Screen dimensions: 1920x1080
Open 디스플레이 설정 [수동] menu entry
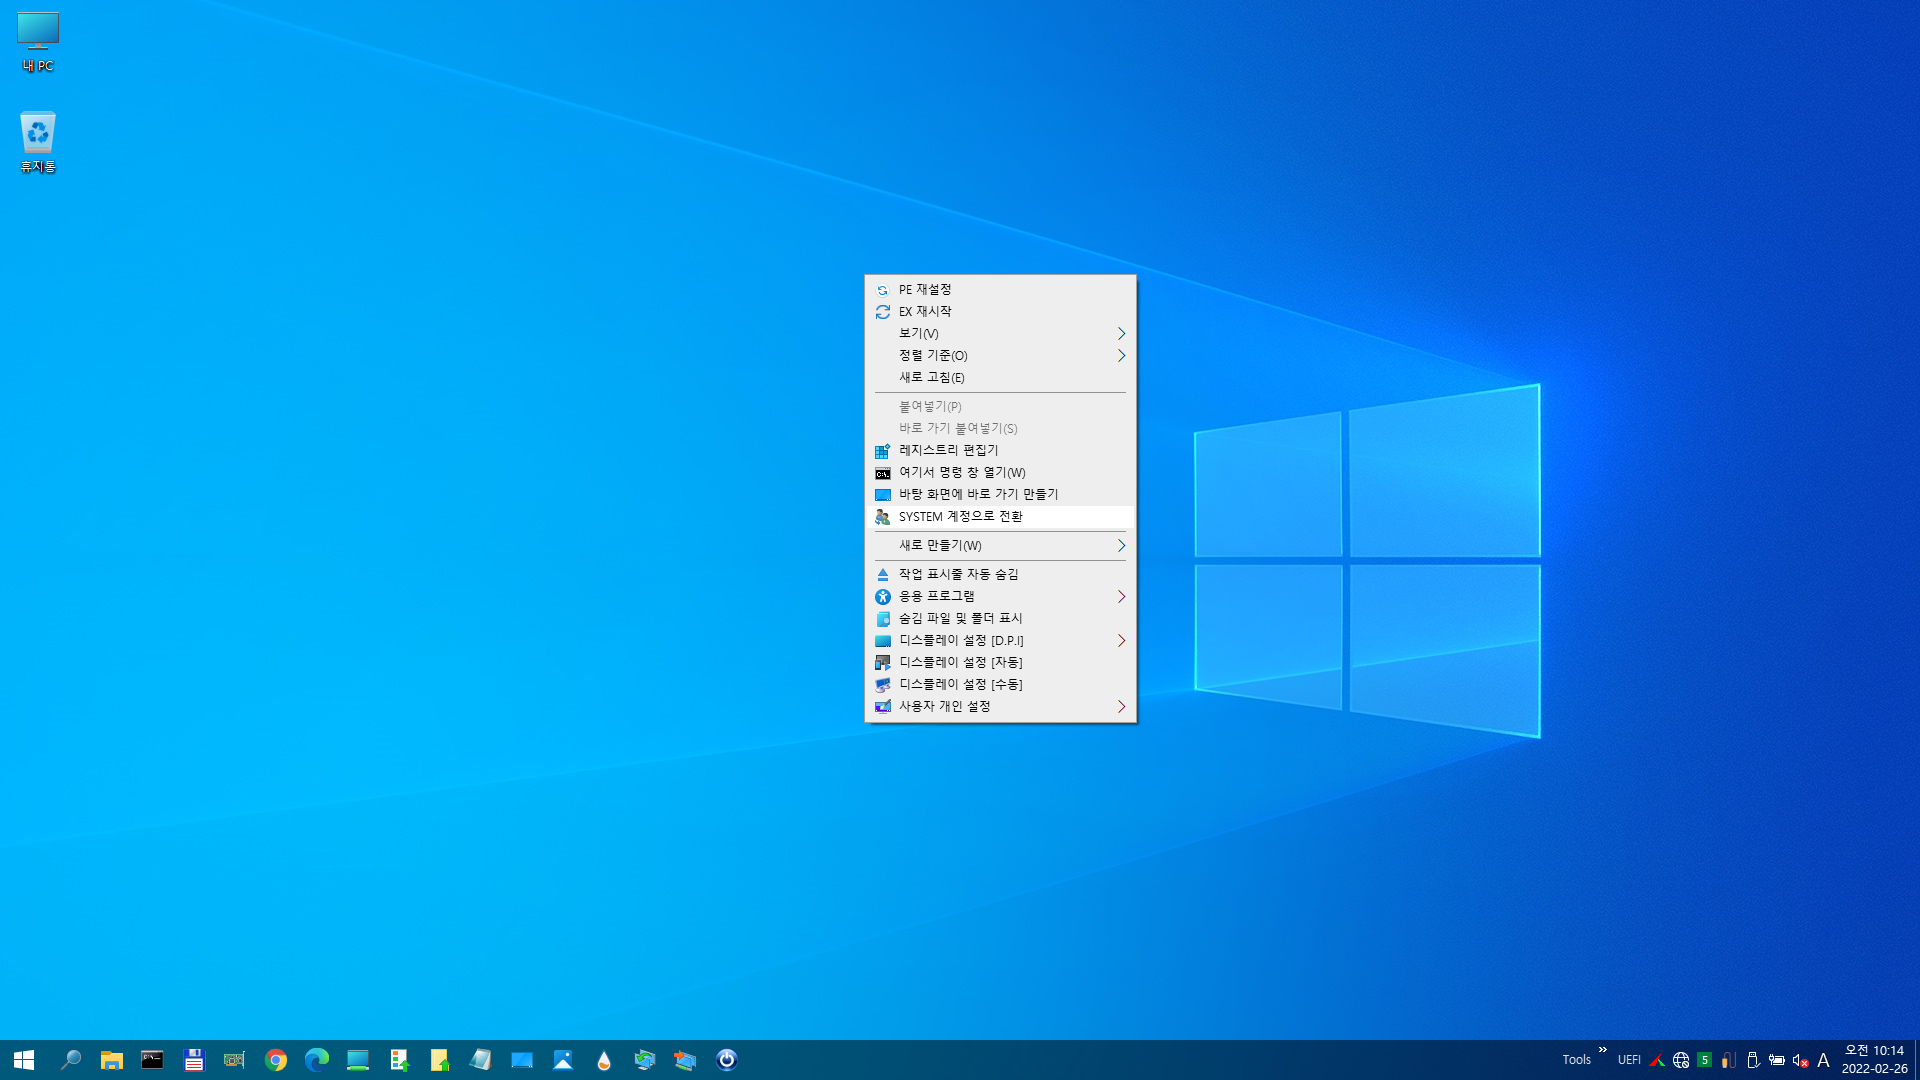[x=1000, y=684]
